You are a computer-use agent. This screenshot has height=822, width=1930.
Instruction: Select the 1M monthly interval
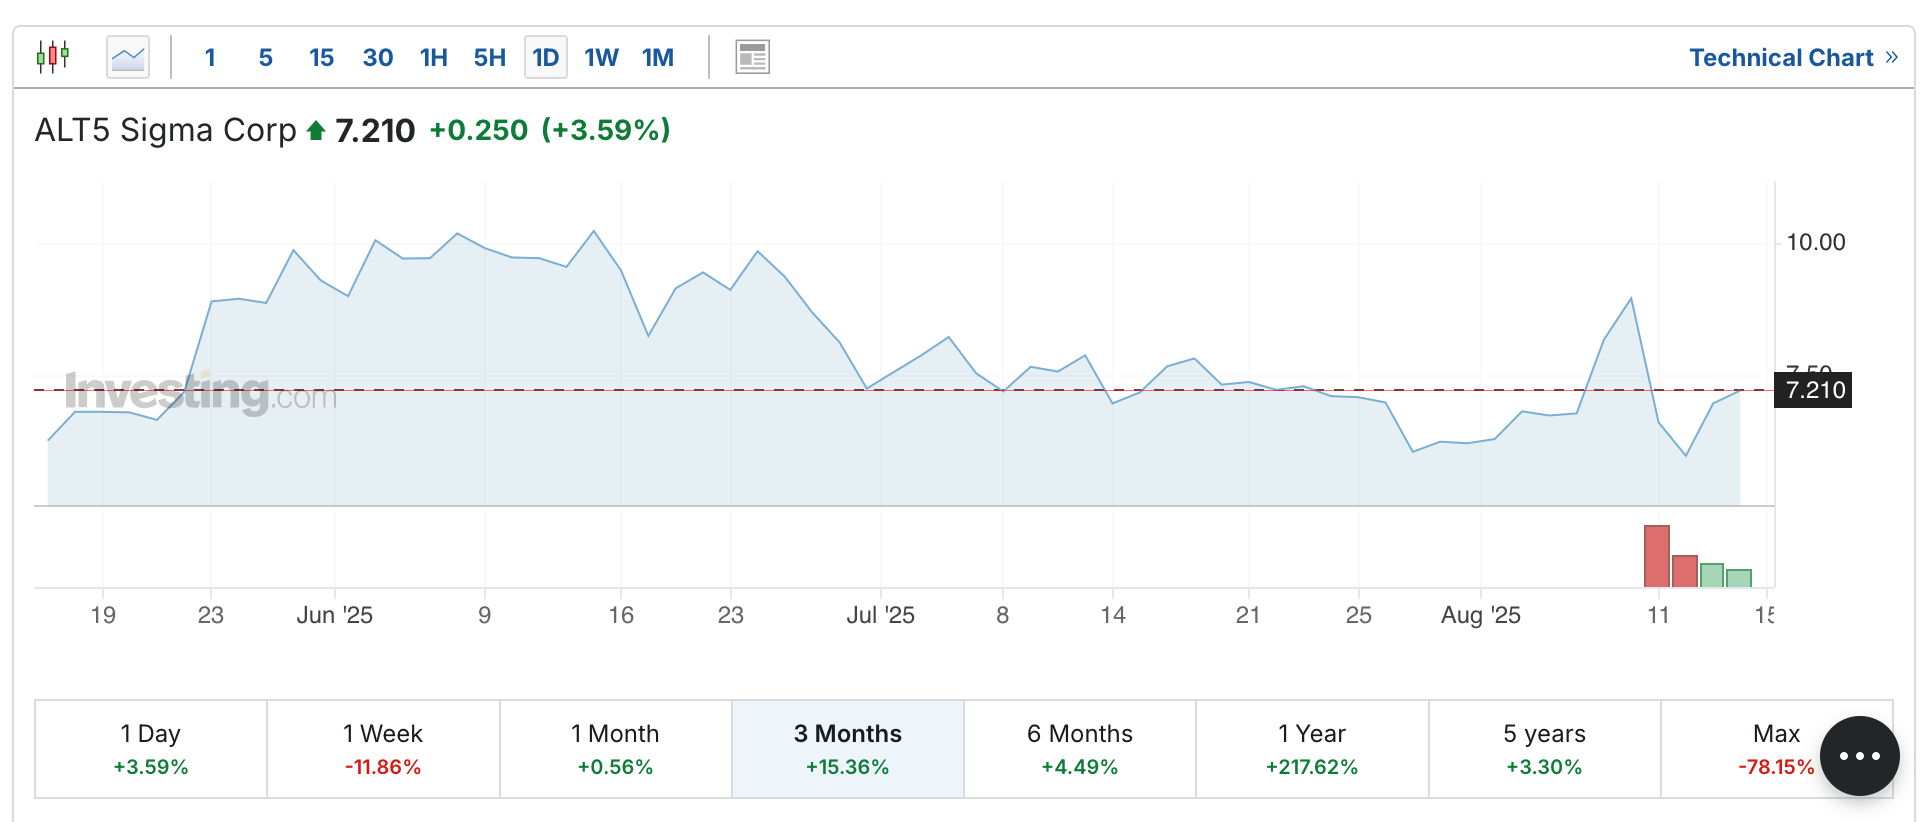[657, 57]
